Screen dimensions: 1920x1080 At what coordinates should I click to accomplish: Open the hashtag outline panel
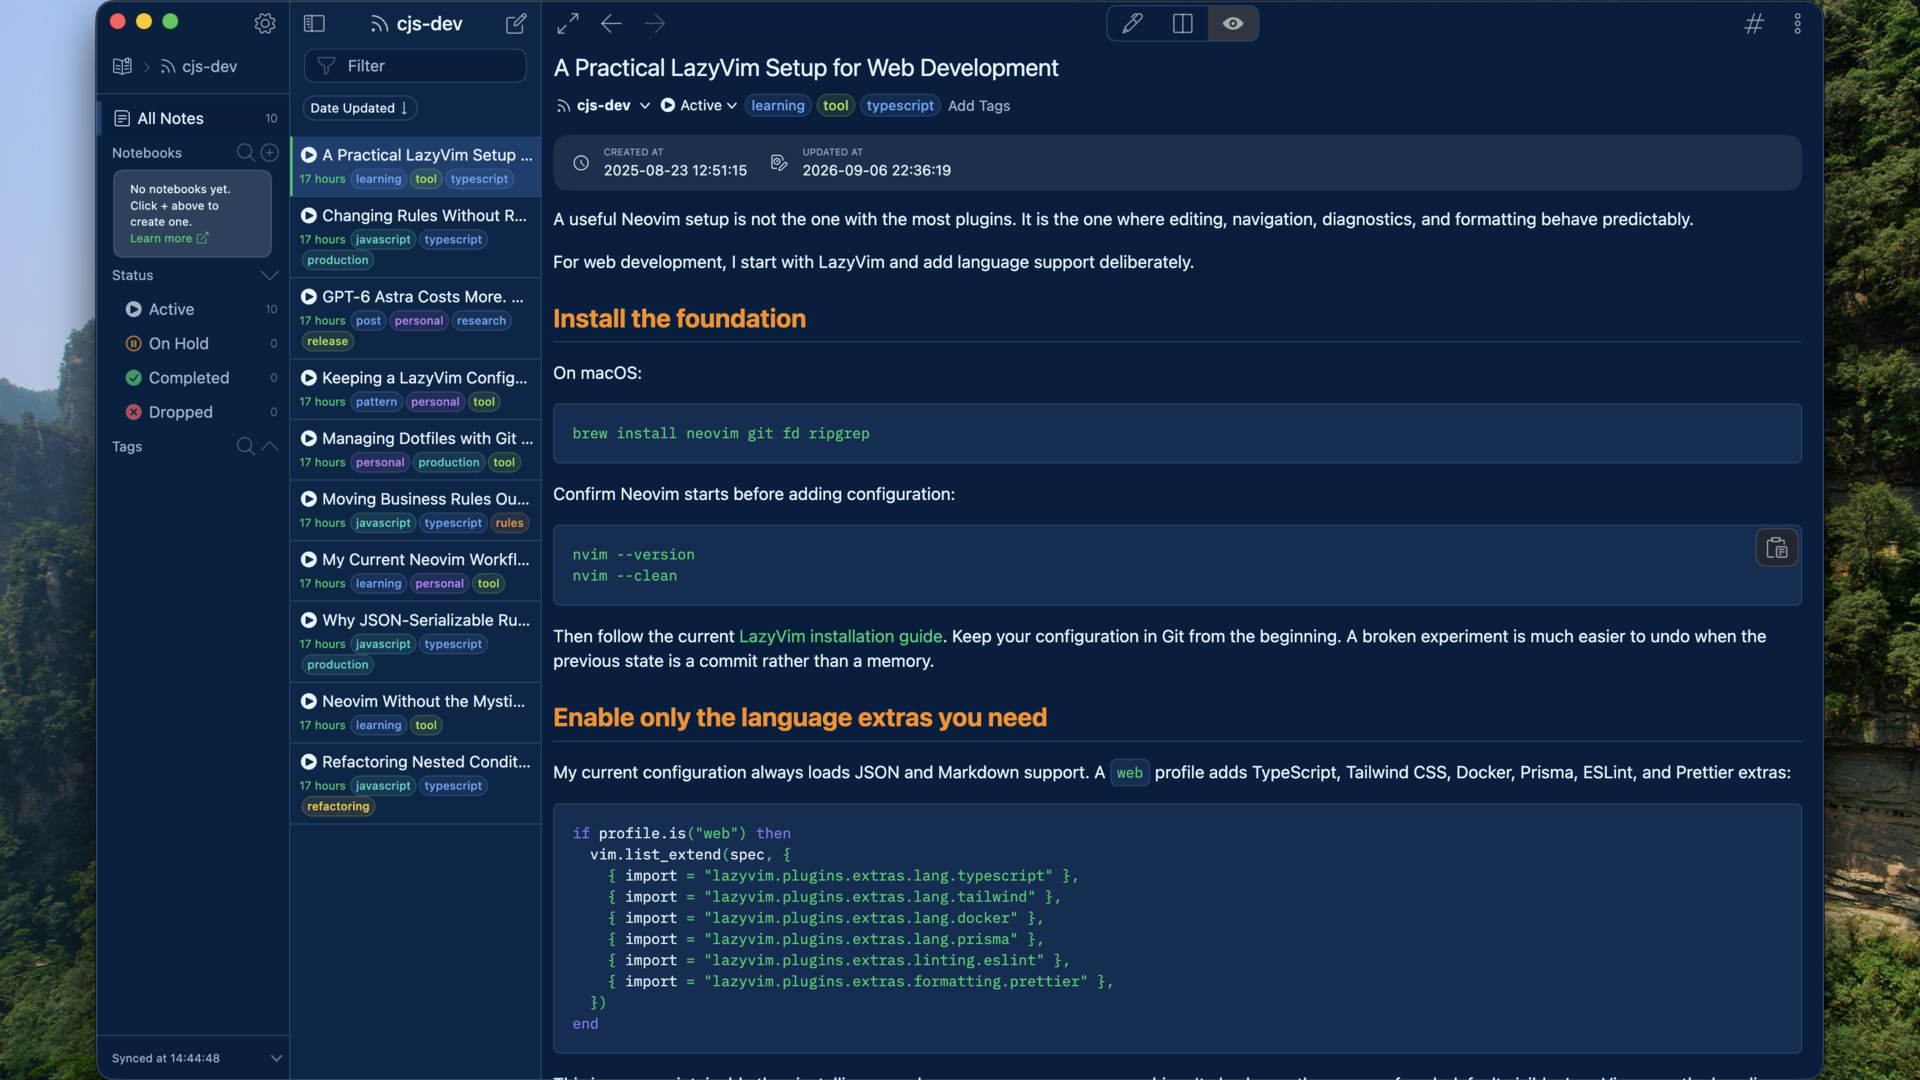(1754, 23)
